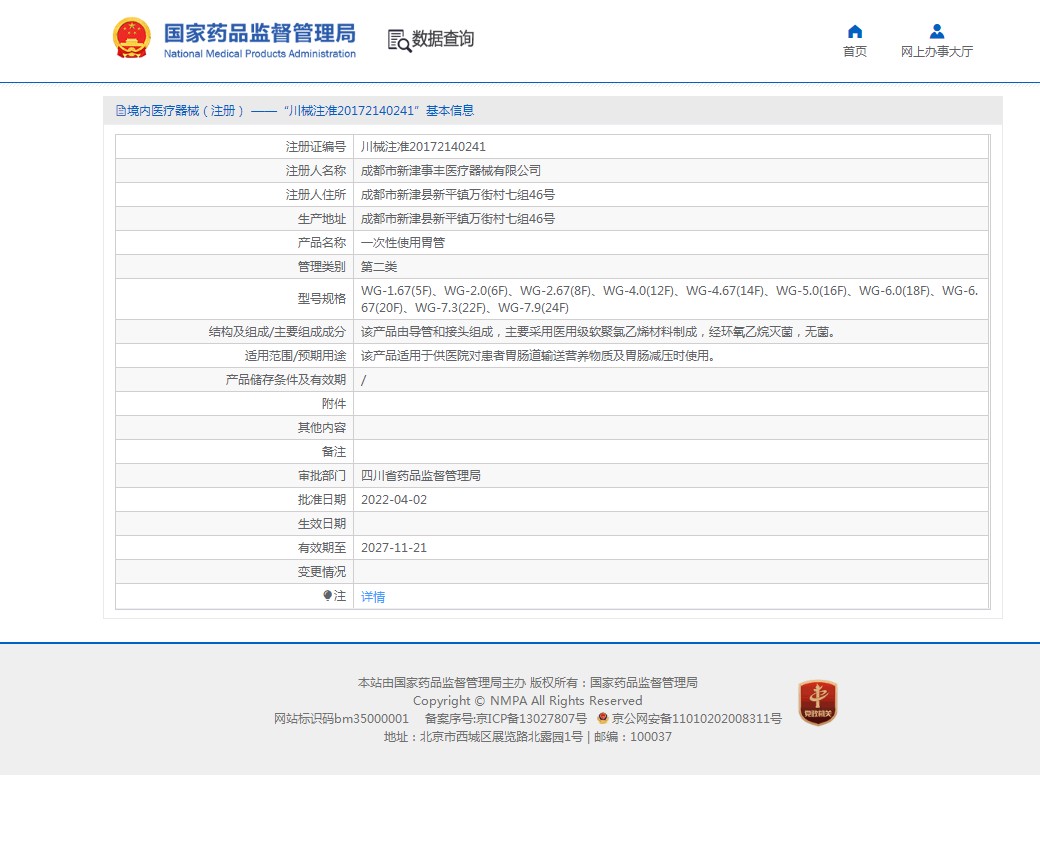1040x852 pixels.
Task: Click the 有效期至 label
Action: coord(322,548)
